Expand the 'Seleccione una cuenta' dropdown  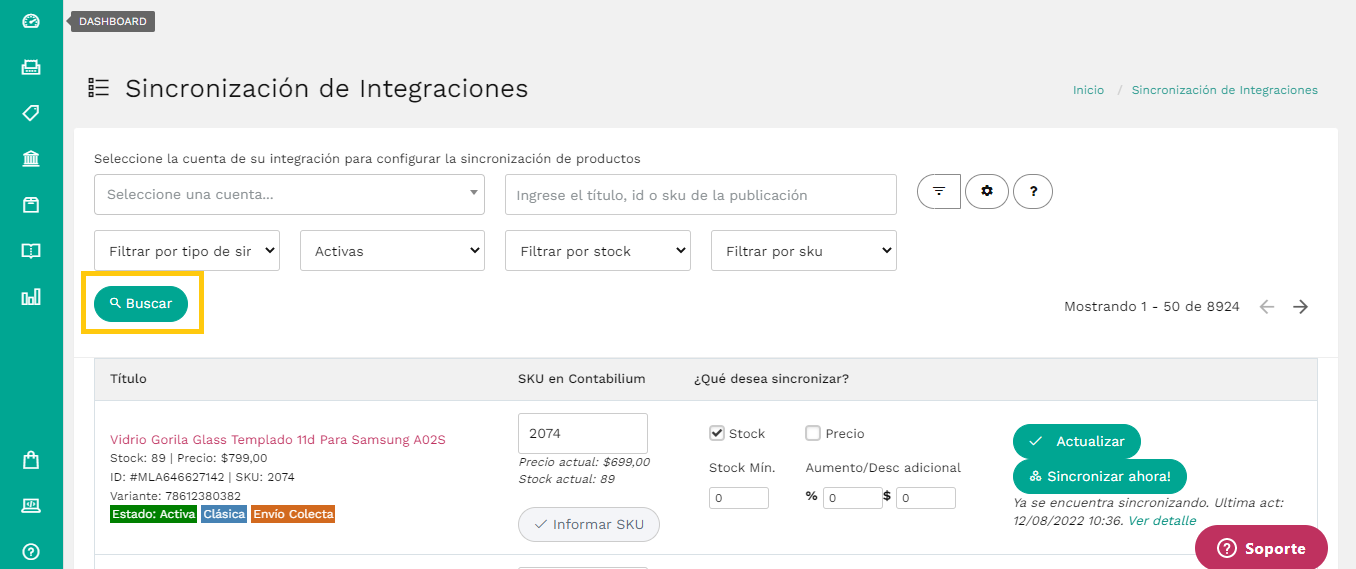[289, 194]
